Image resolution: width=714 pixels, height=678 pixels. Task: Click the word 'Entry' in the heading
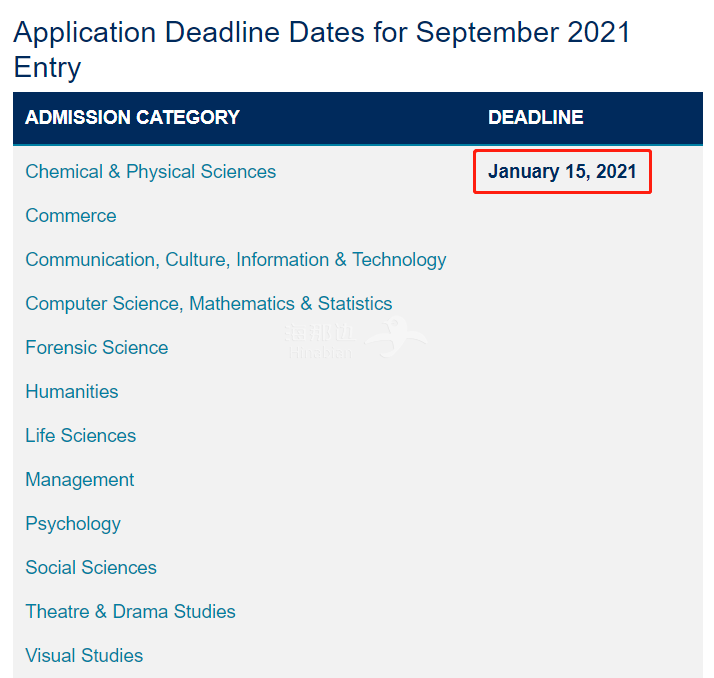click(47, 68)
